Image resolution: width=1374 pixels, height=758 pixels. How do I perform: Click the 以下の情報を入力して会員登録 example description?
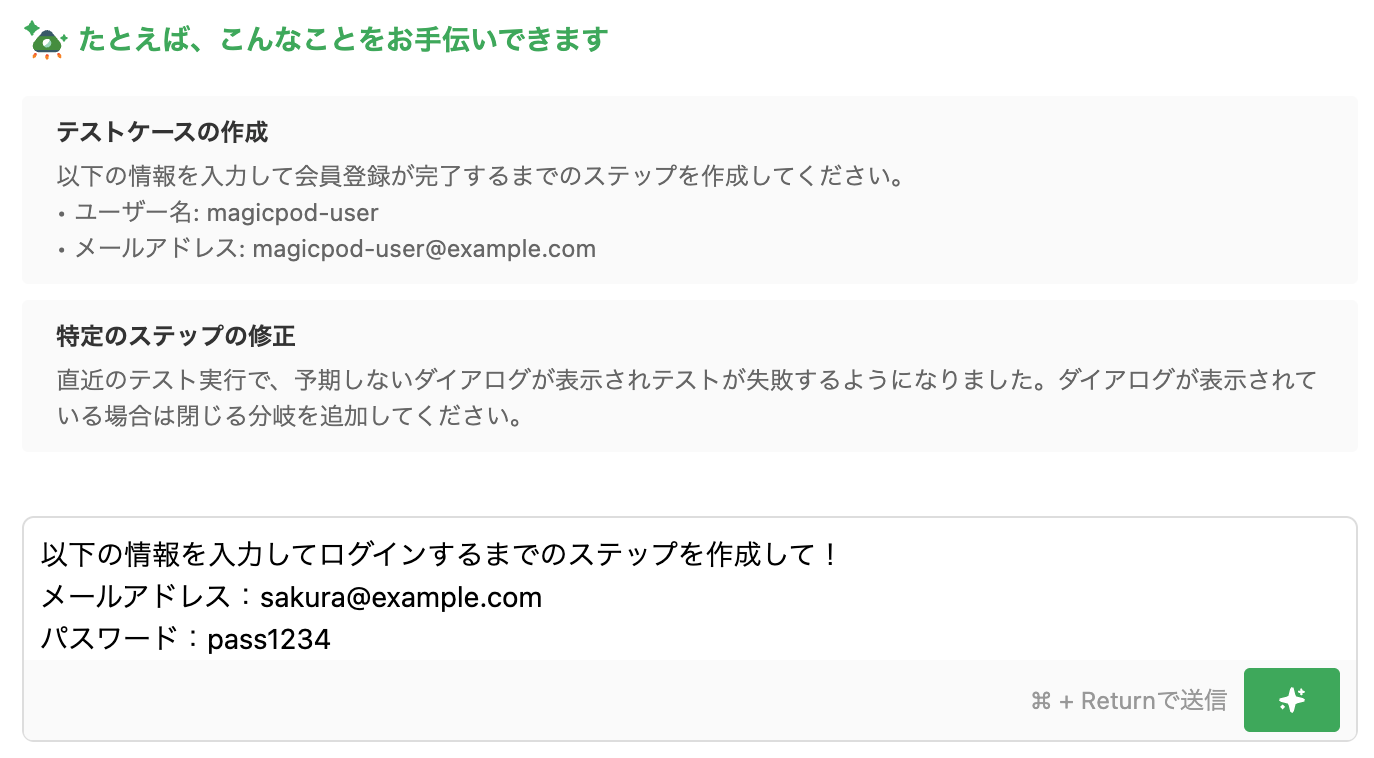pos(480,178)
